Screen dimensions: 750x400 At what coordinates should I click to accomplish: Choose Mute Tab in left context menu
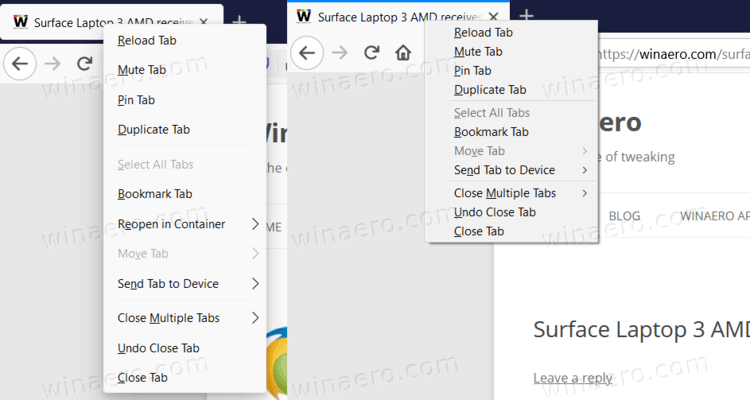[185, 70]
